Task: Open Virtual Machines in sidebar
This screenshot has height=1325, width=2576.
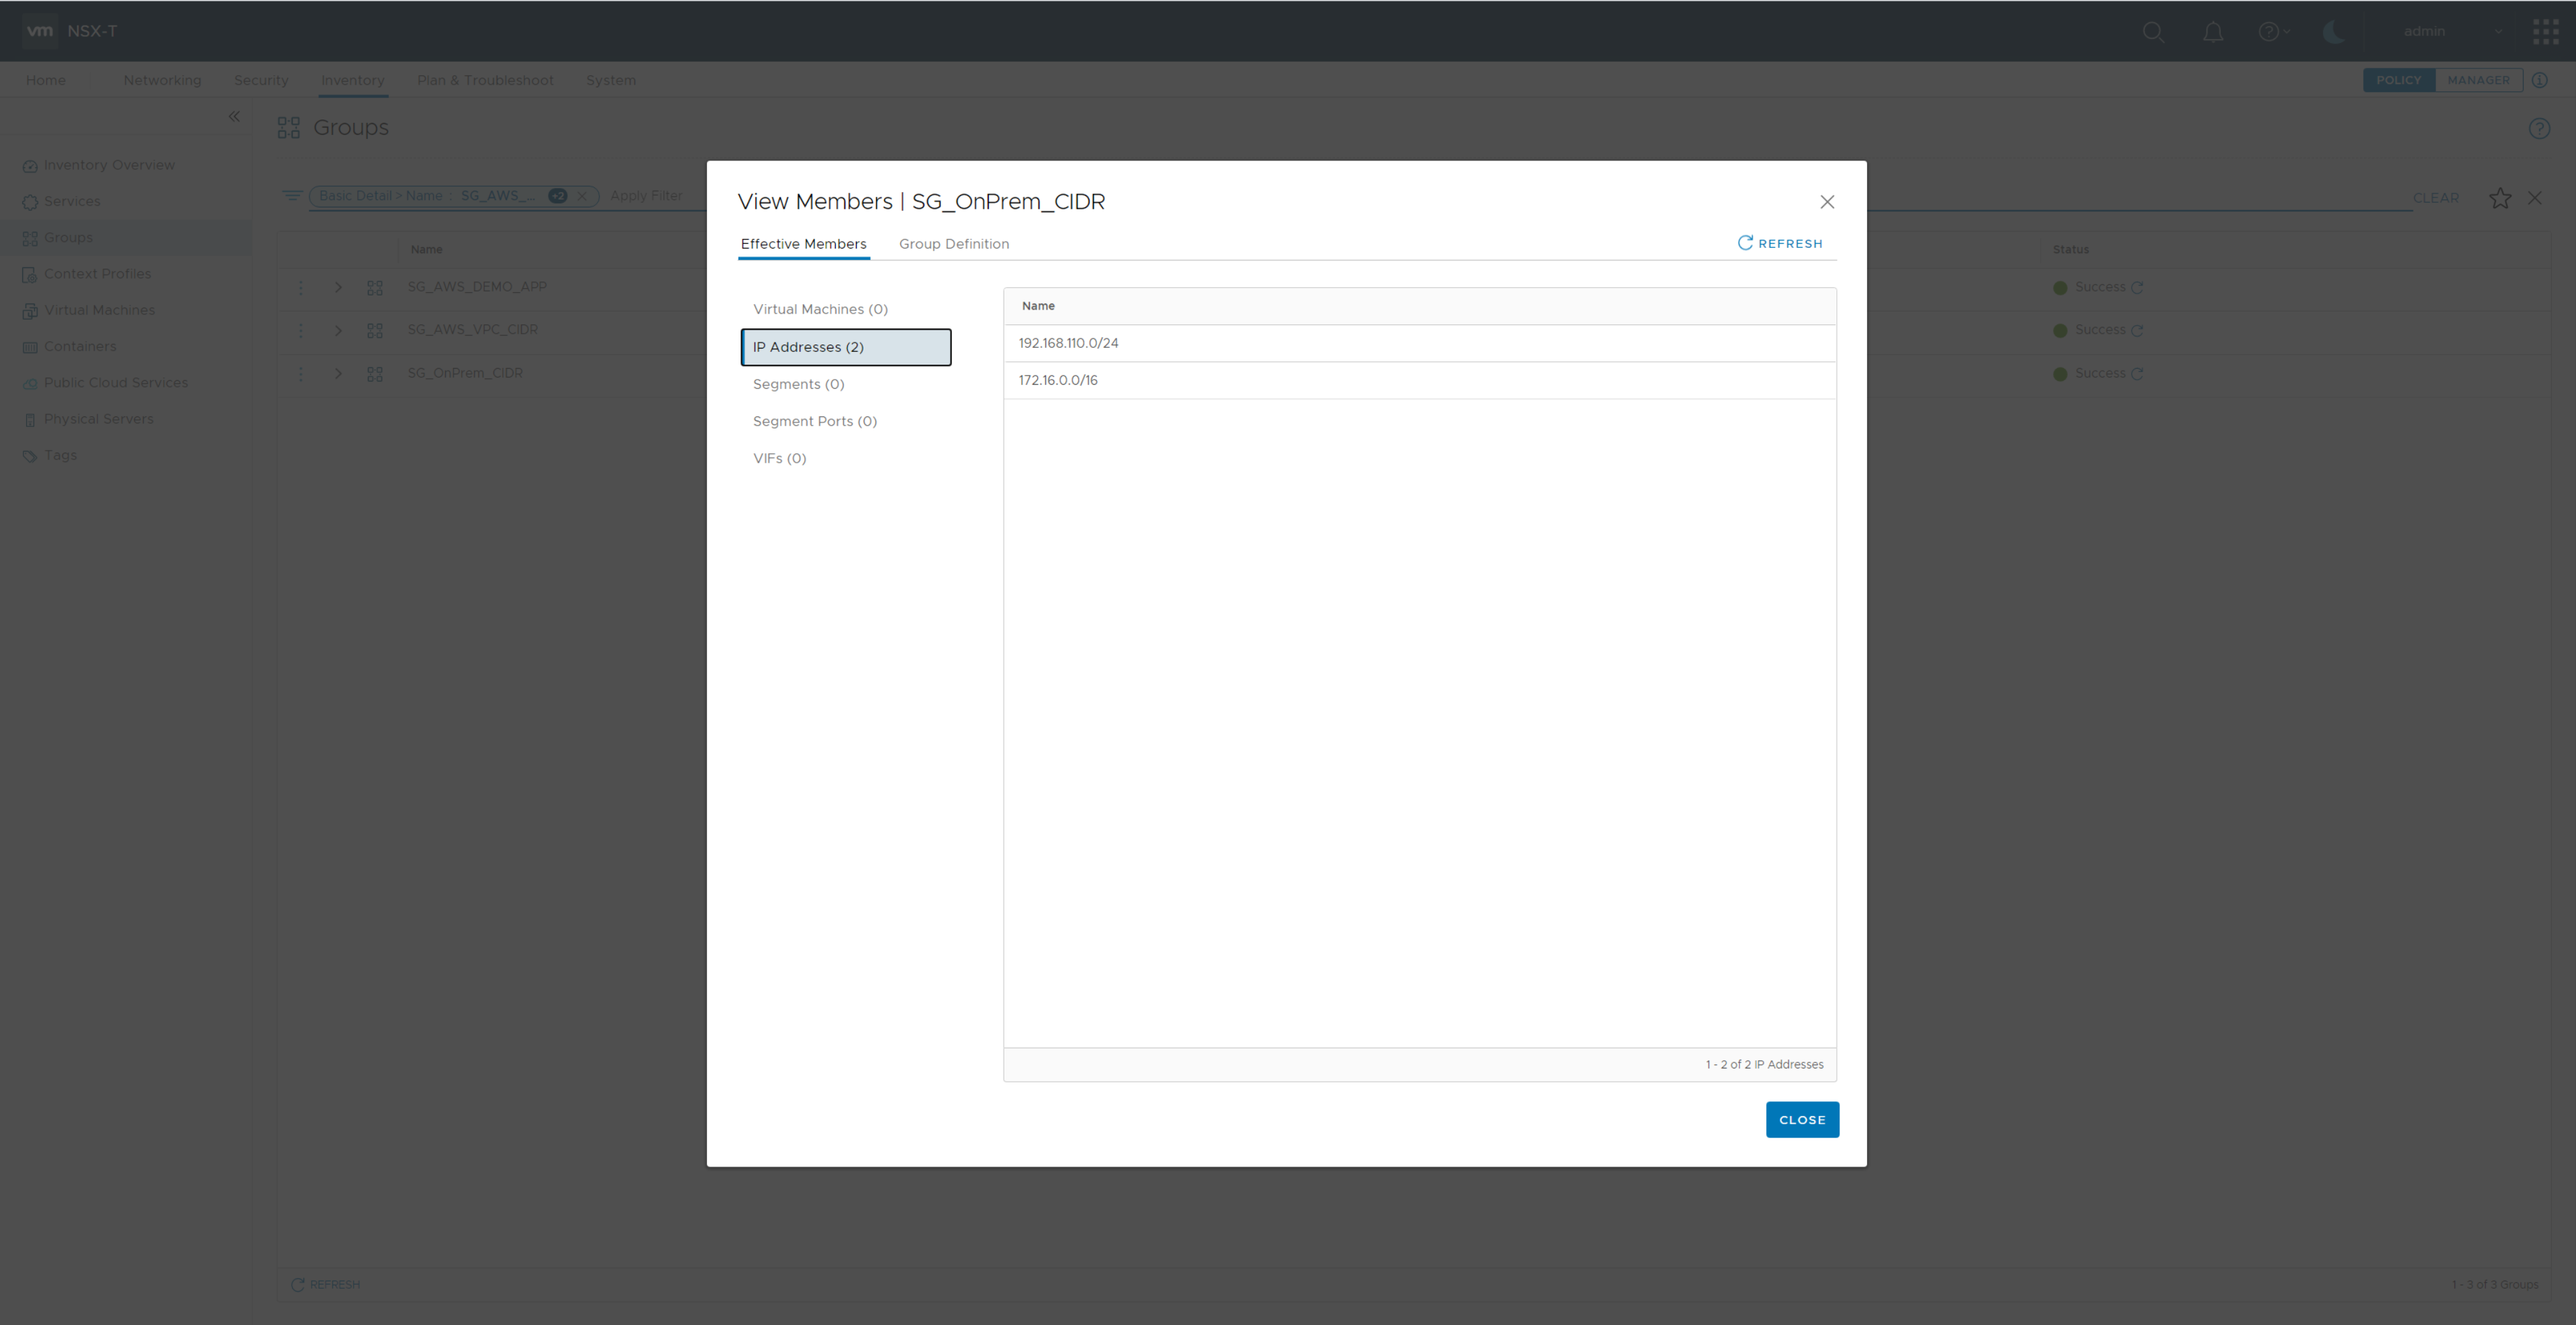Action: click(x=99, y=310)
